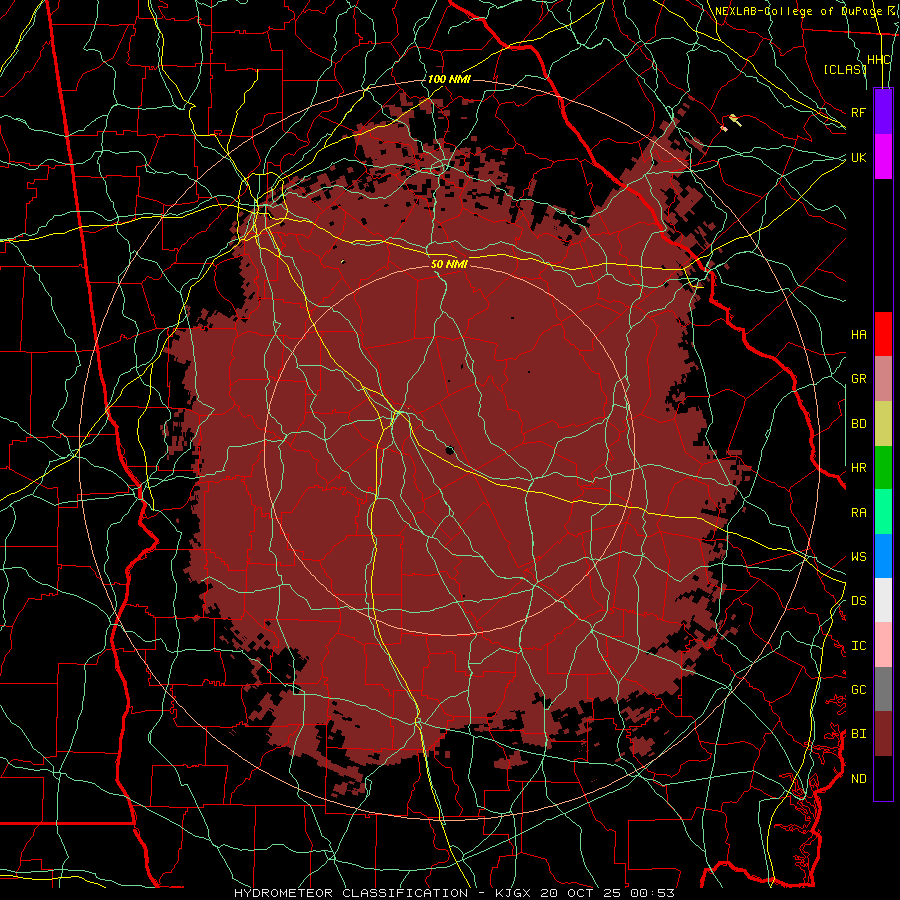Click the UK legend label
900x900 pixels.
click(x=858, y=157)
